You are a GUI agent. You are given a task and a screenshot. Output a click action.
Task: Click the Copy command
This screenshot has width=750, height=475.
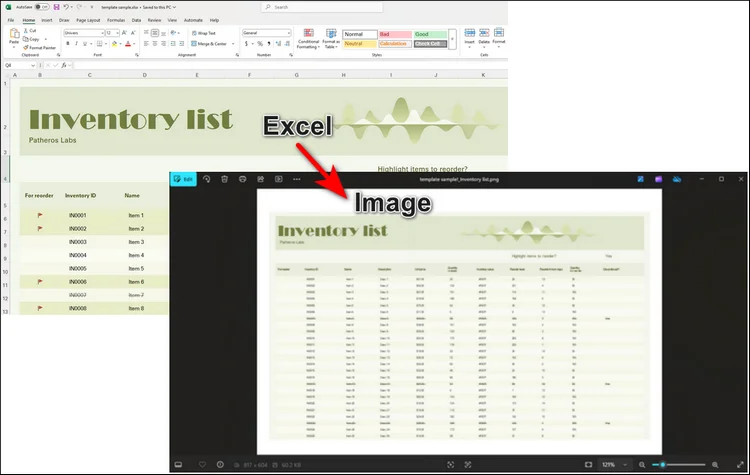tap(32, 39)
